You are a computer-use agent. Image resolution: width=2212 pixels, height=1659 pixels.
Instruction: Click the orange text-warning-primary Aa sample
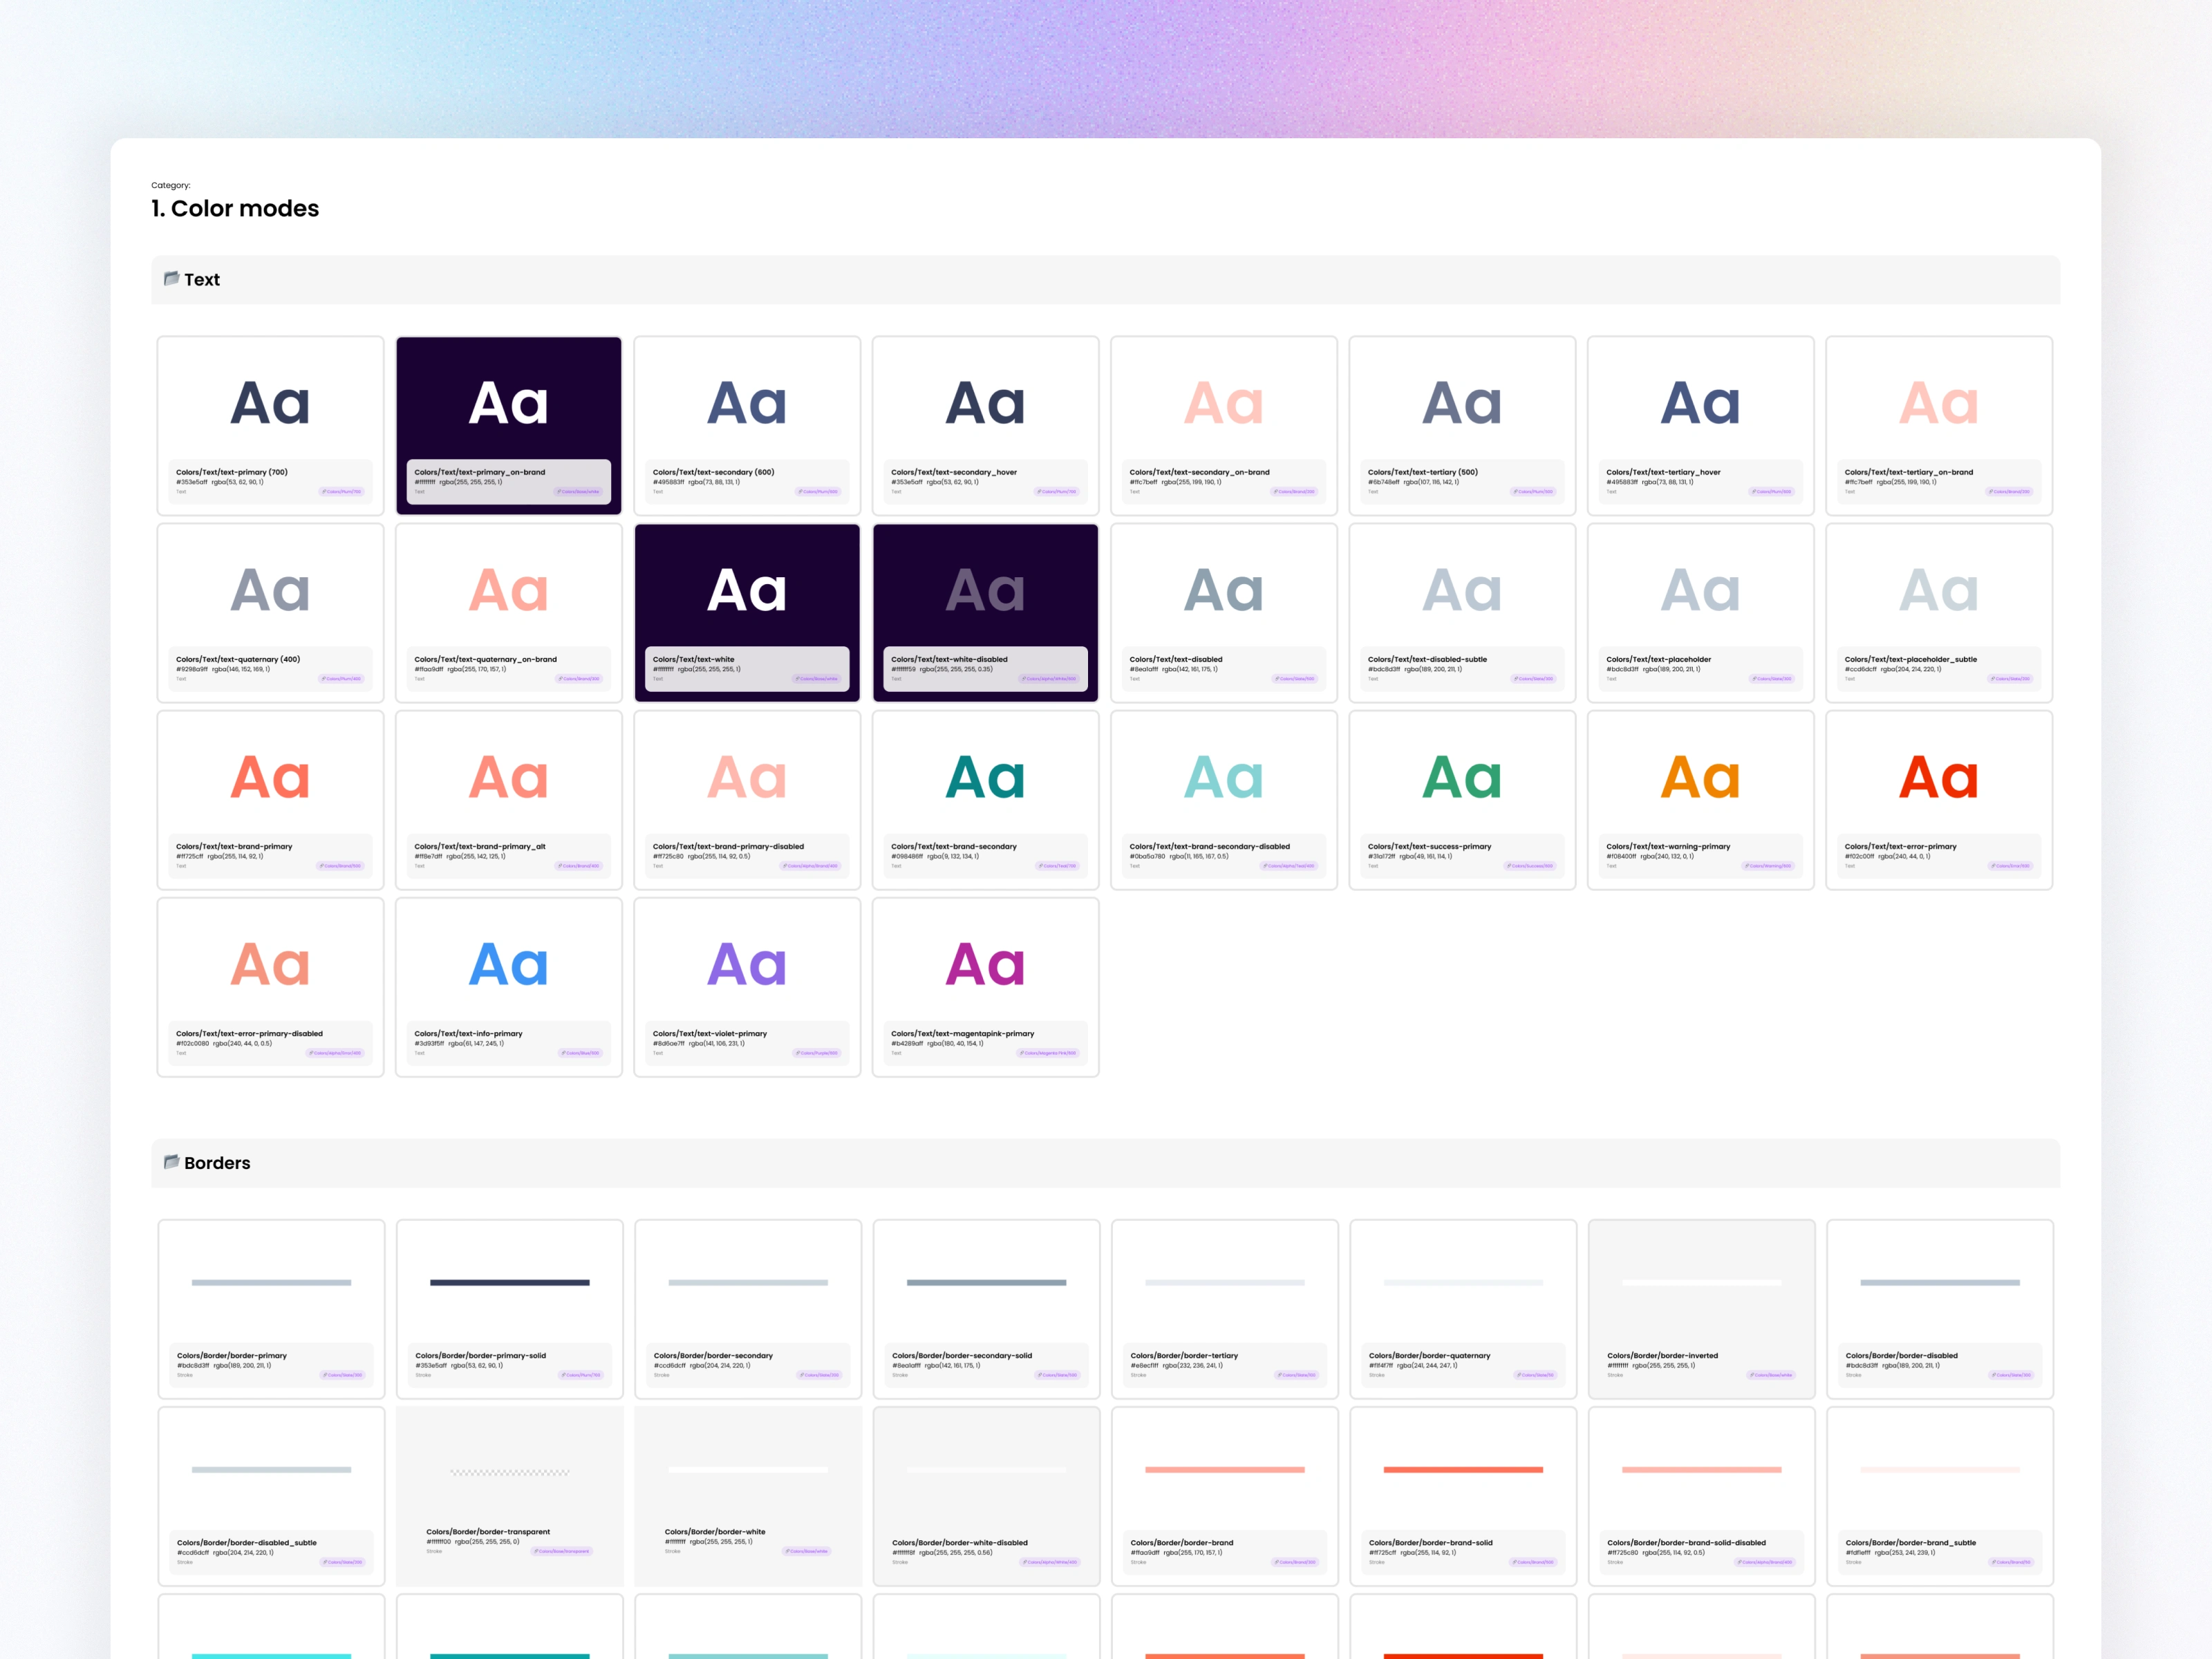pos(1700,778)
